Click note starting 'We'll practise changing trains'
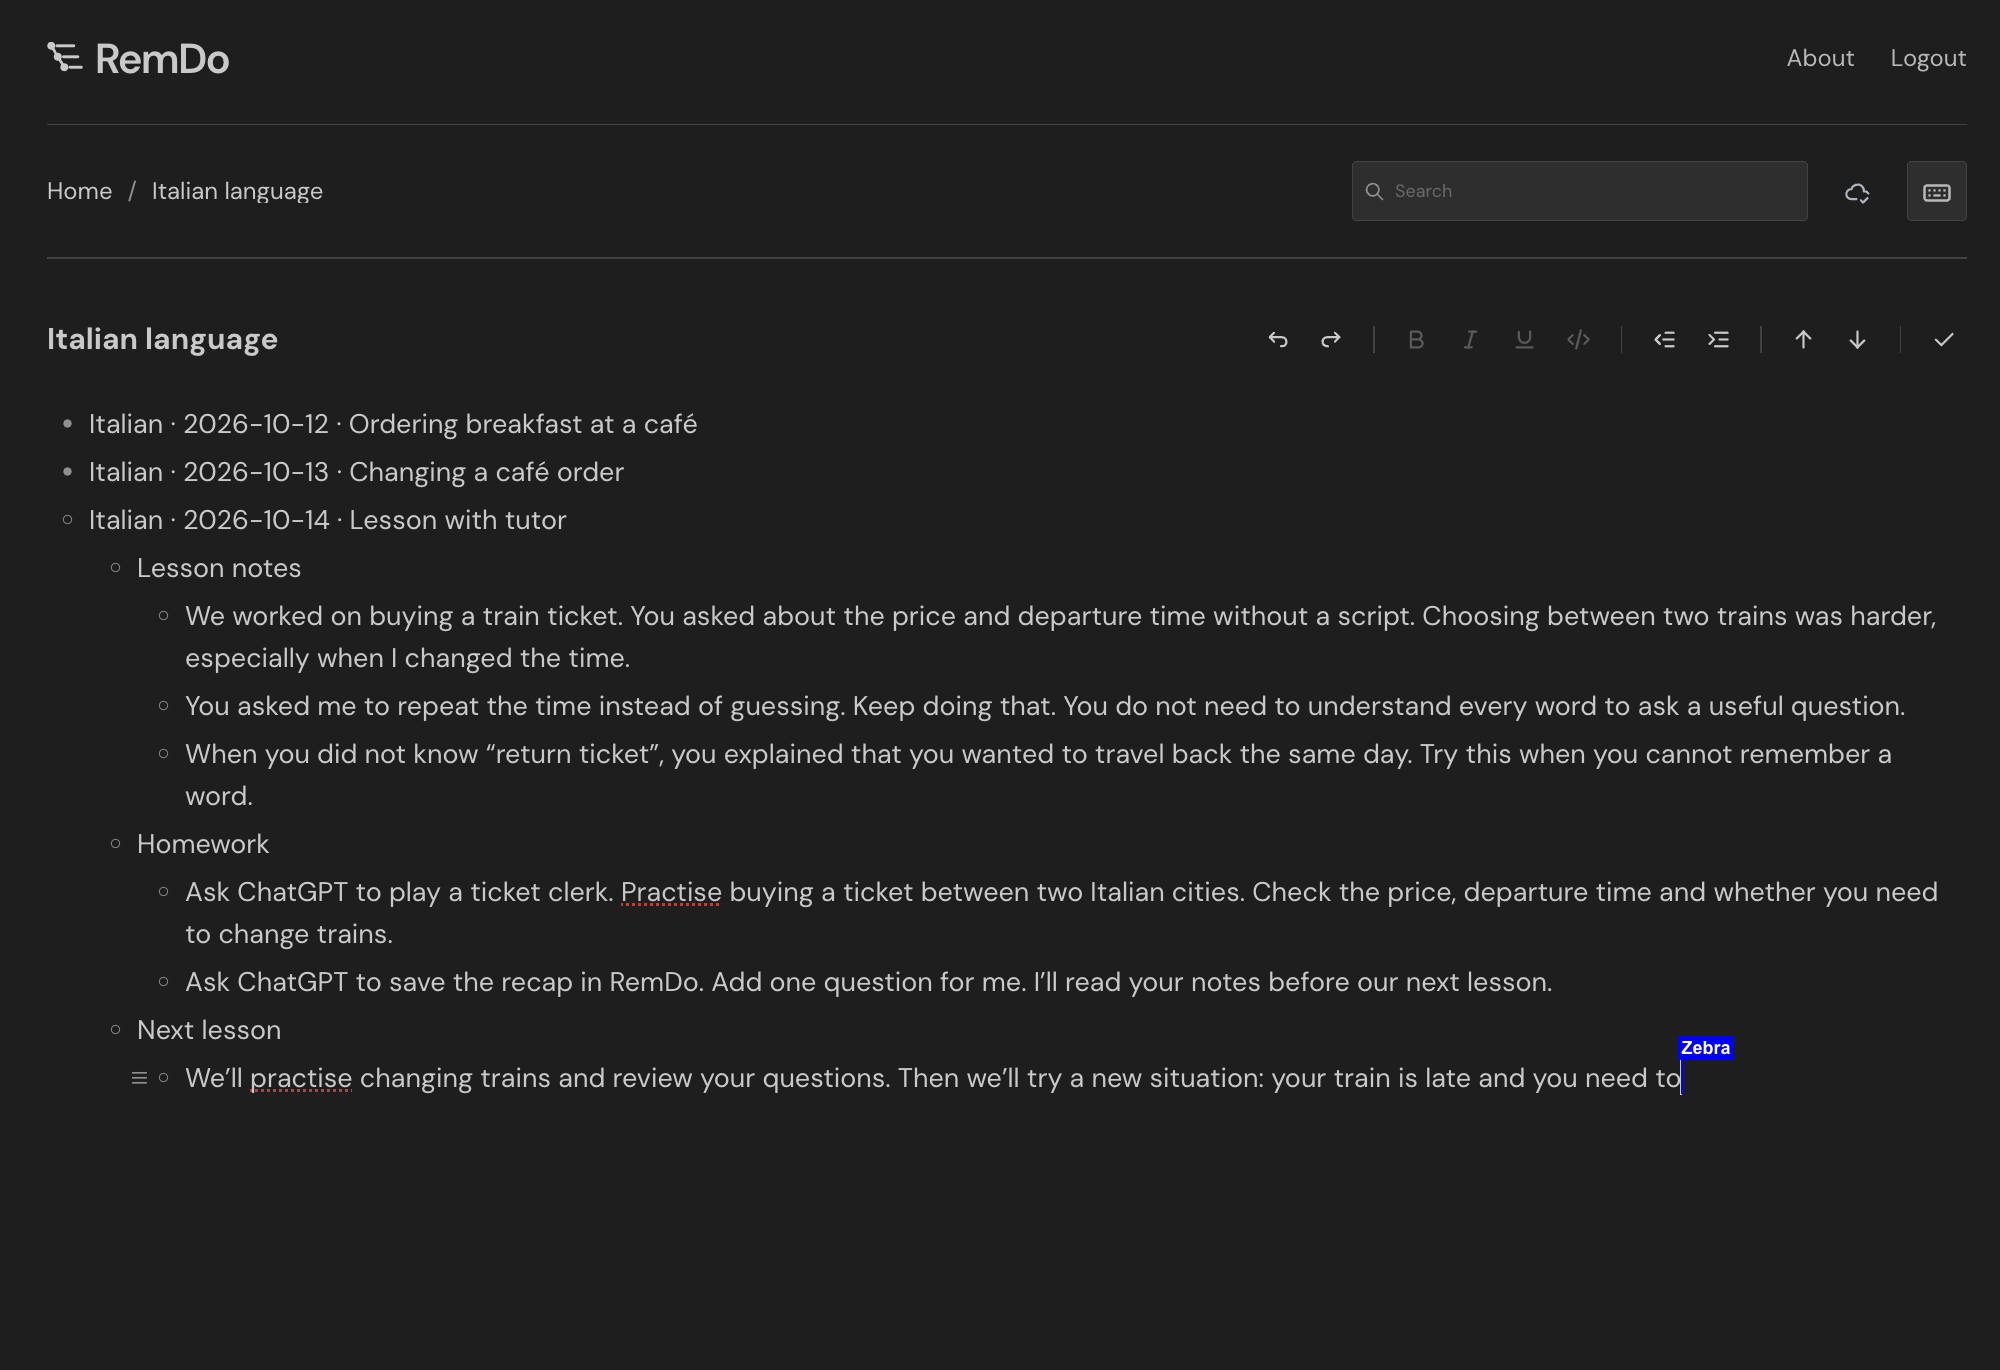The width and height of the screenshot is (2000, 1370). tap(933, 1078)
